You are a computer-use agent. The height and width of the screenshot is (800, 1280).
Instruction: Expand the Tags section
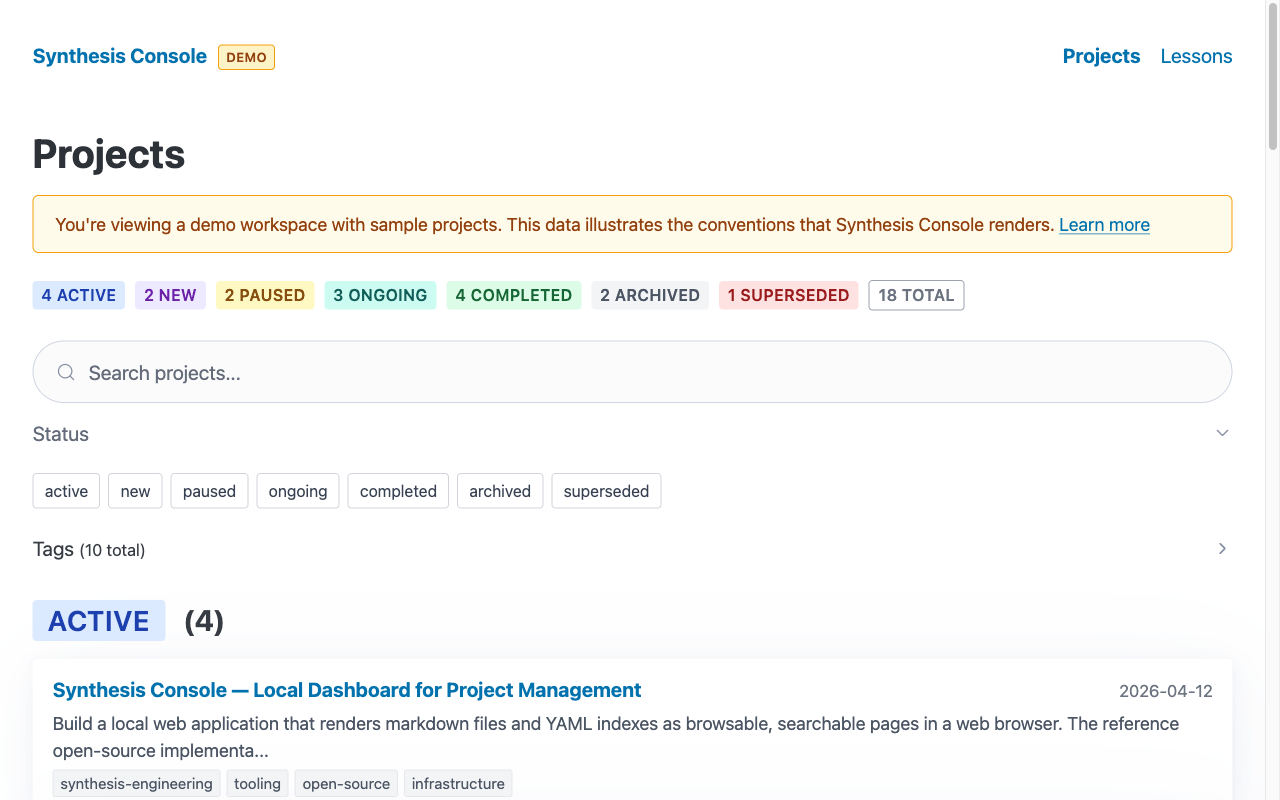[1222, 549]
